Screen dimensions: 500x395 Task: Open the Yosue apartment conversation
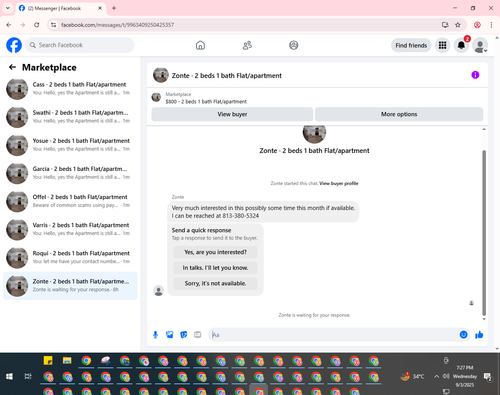[70, 145]
